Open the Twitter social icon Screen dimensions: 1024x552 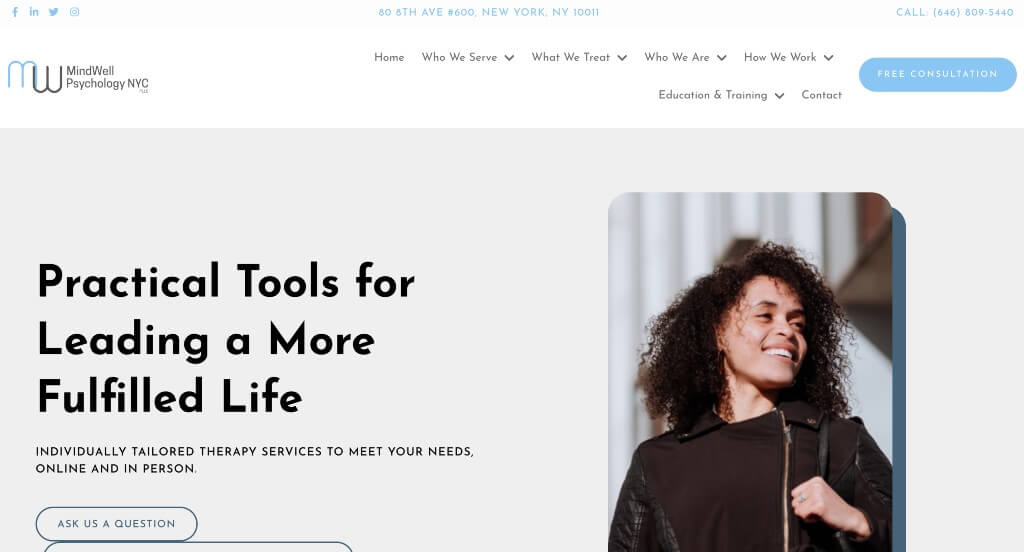[54, 12]
